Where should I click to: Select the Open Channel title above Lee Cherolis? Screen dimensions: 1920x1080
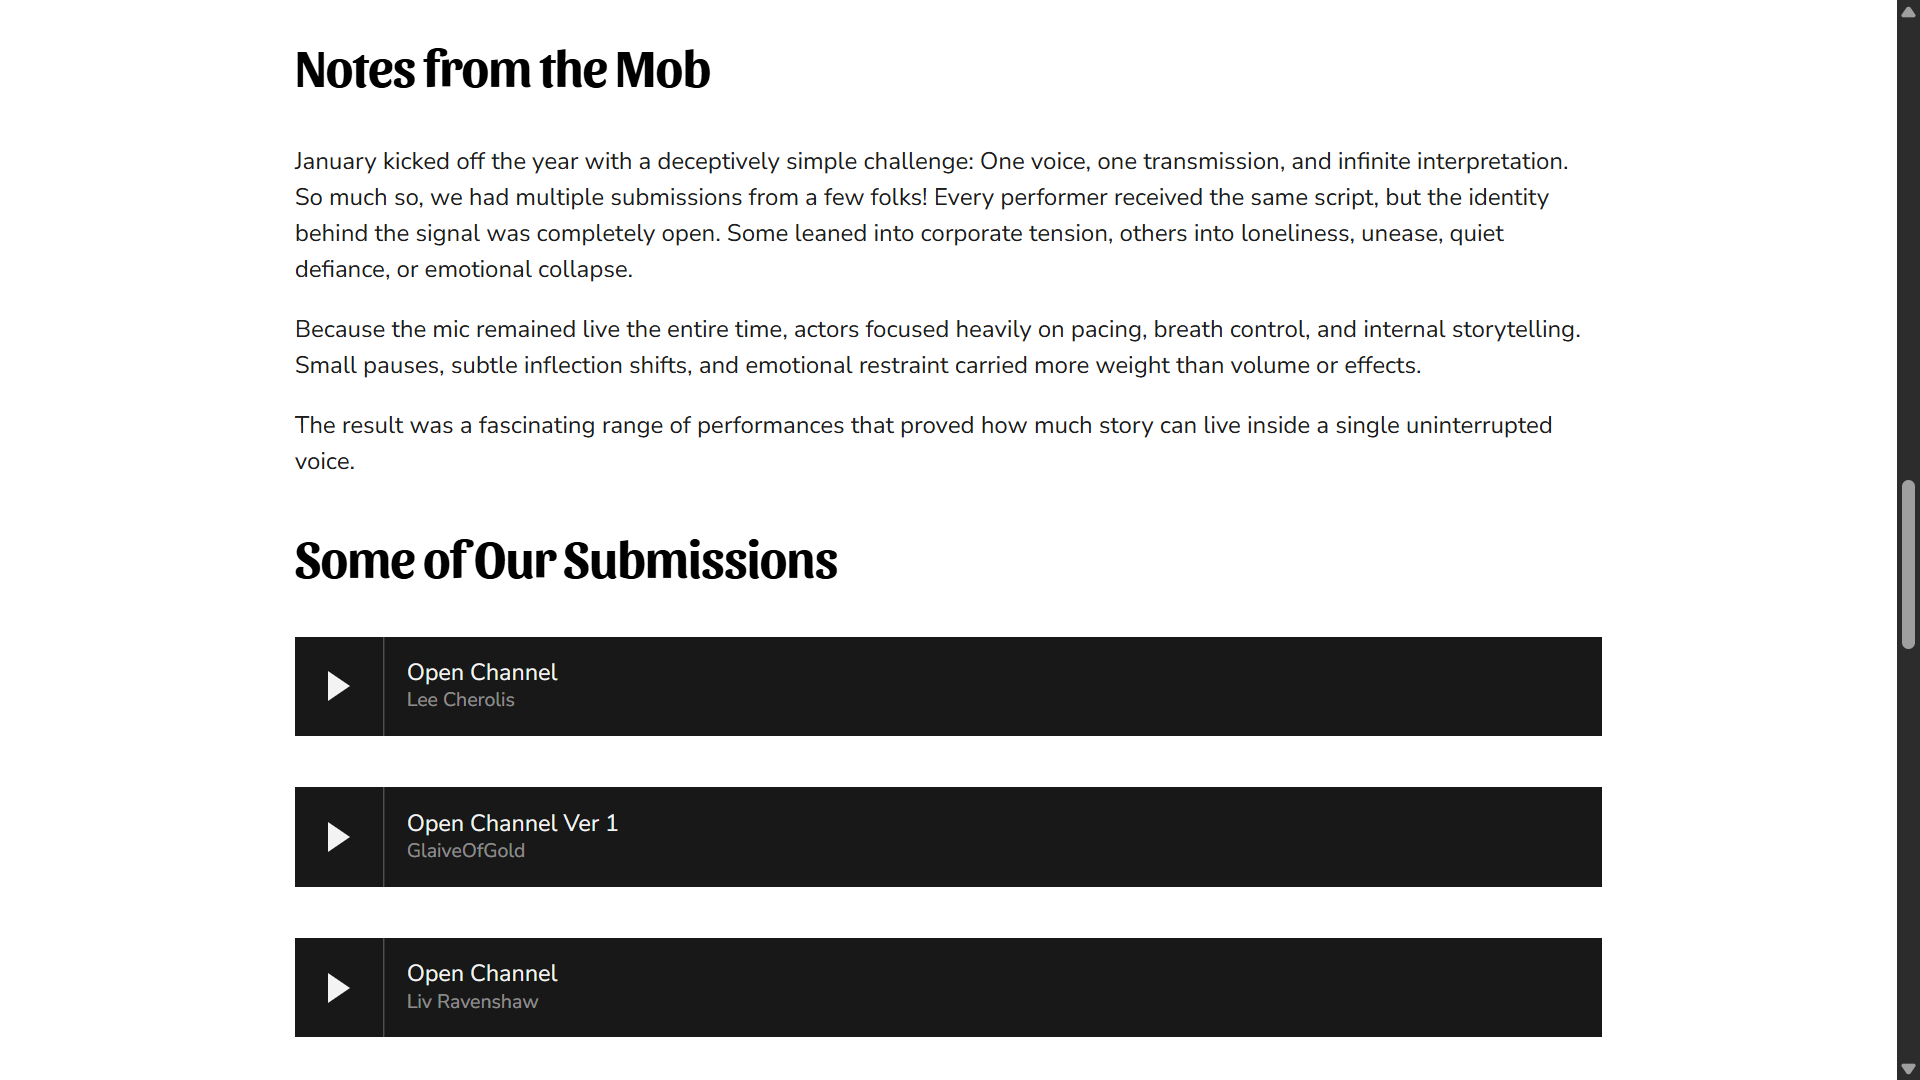pos(482,672)
